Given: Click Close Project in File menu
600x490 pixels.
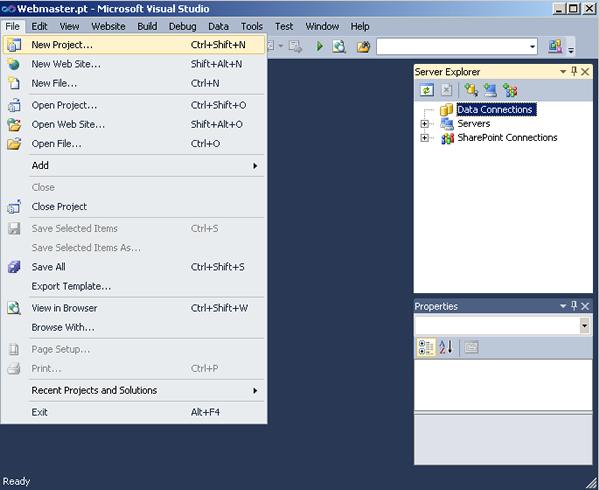Looking at the screenshot, I should click(x=134, y=207).
